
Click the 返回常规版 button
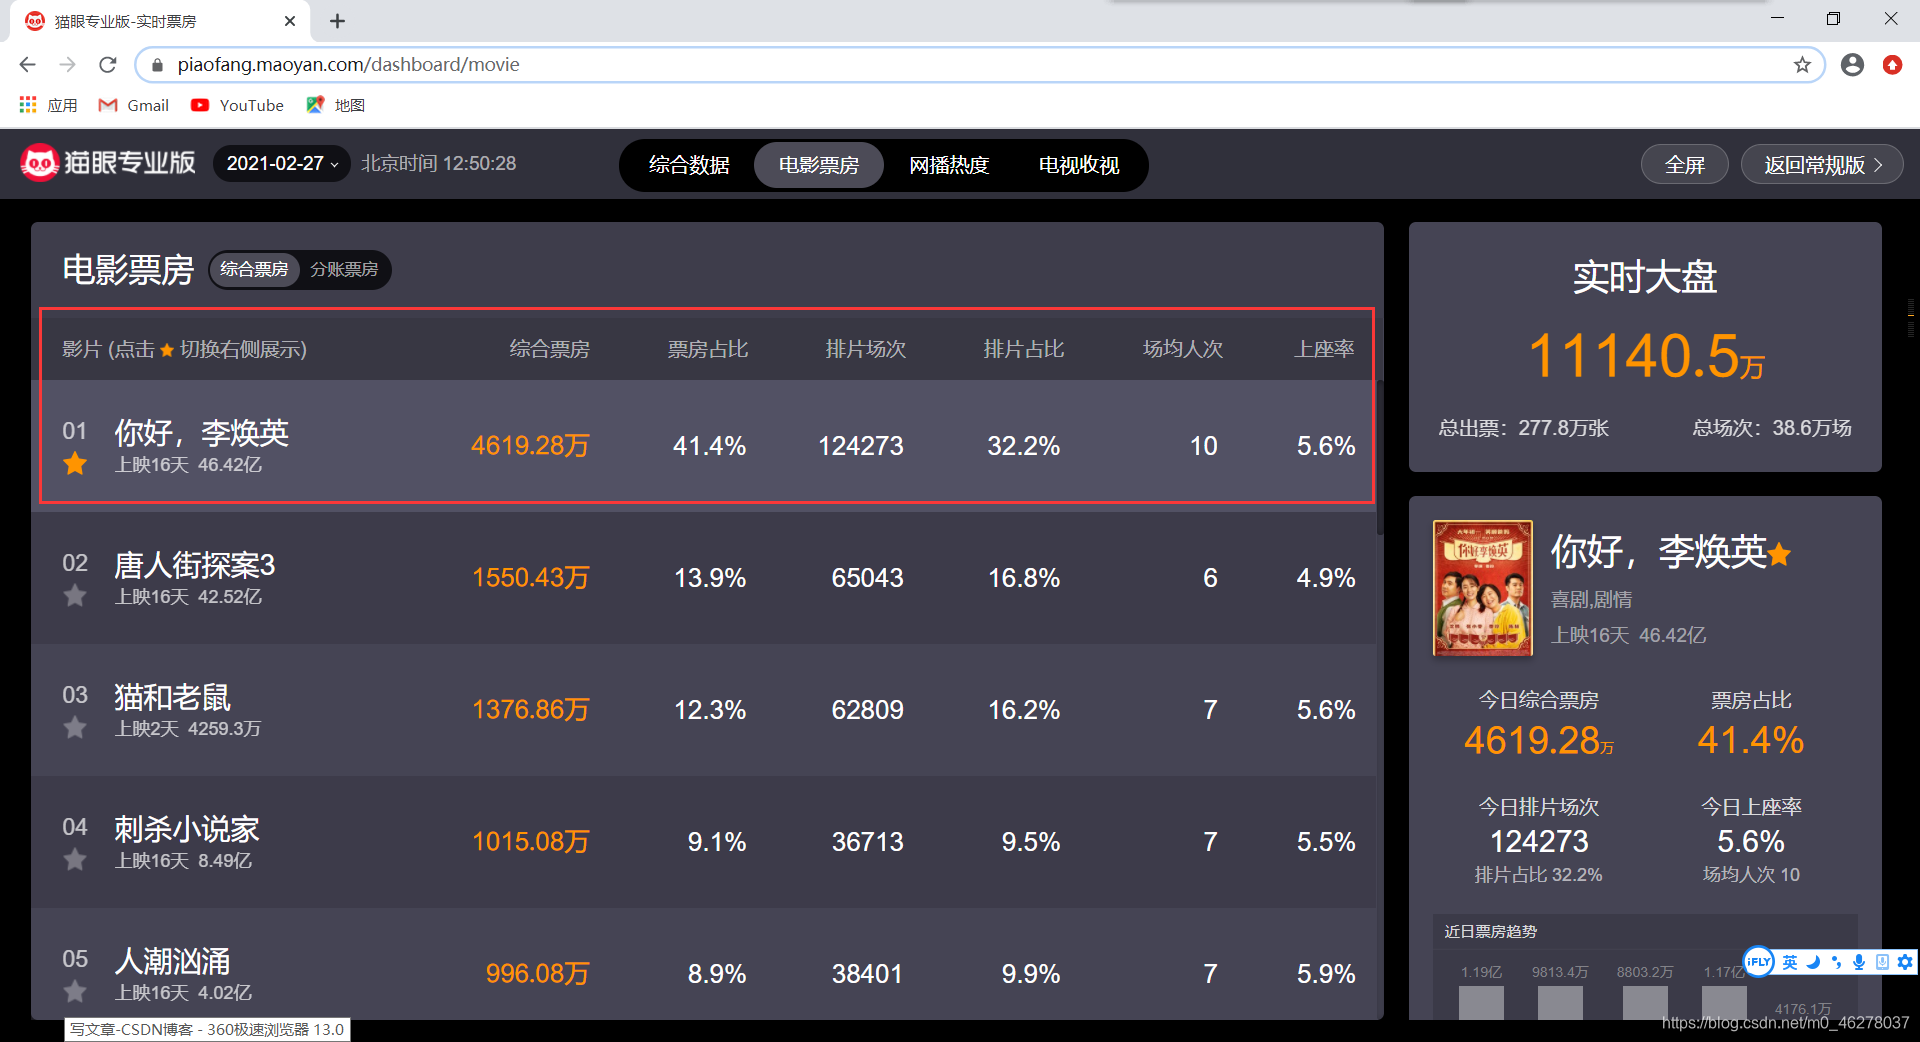pyautogui.click(x=1822, y=165)
